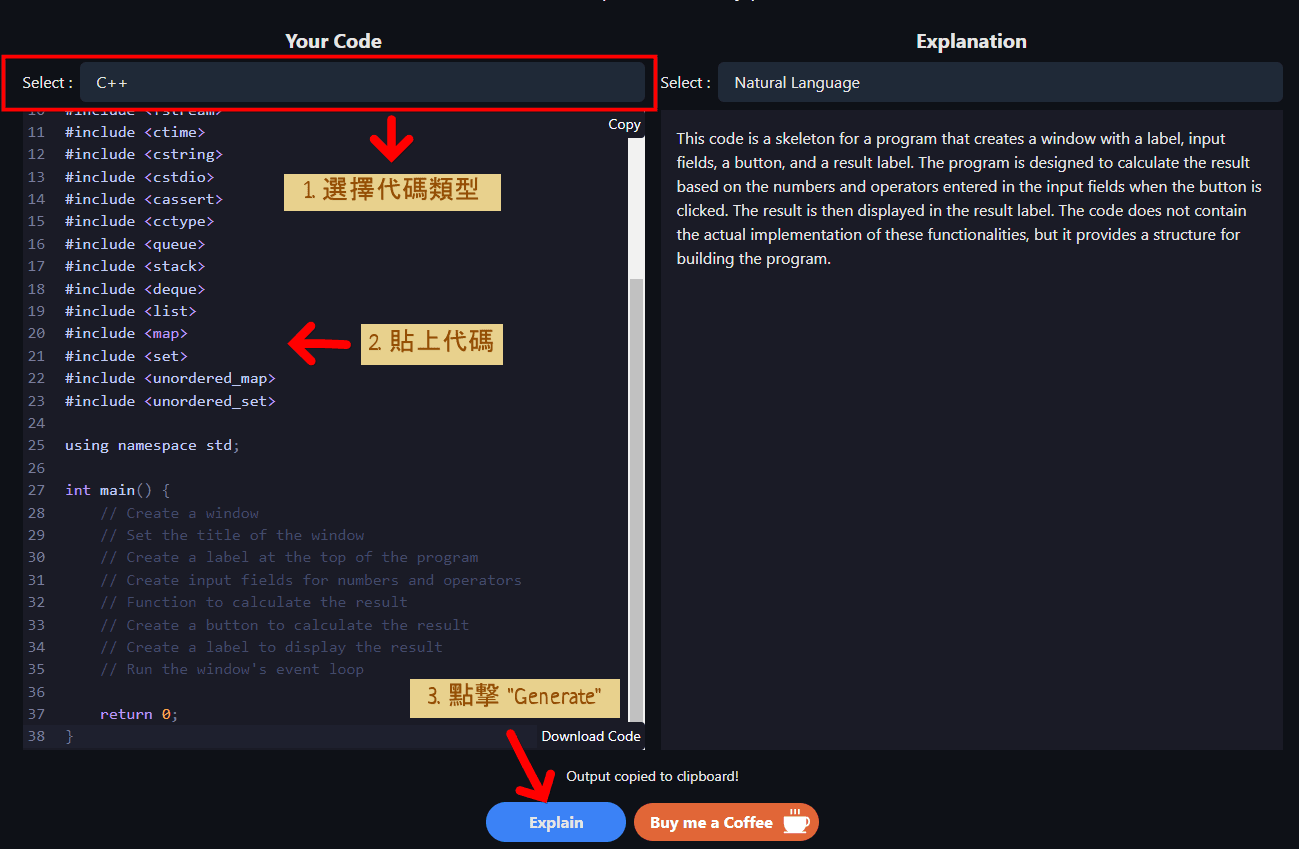Click the red left arrow beside the code

320,344
